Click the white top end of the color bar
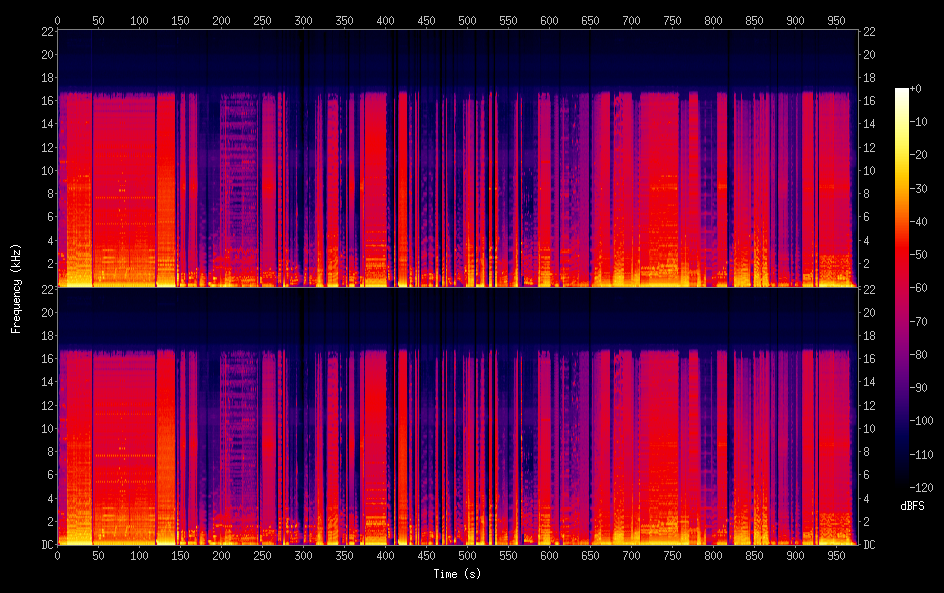Screen dimensions: 944x593 (x=902, y=92)
